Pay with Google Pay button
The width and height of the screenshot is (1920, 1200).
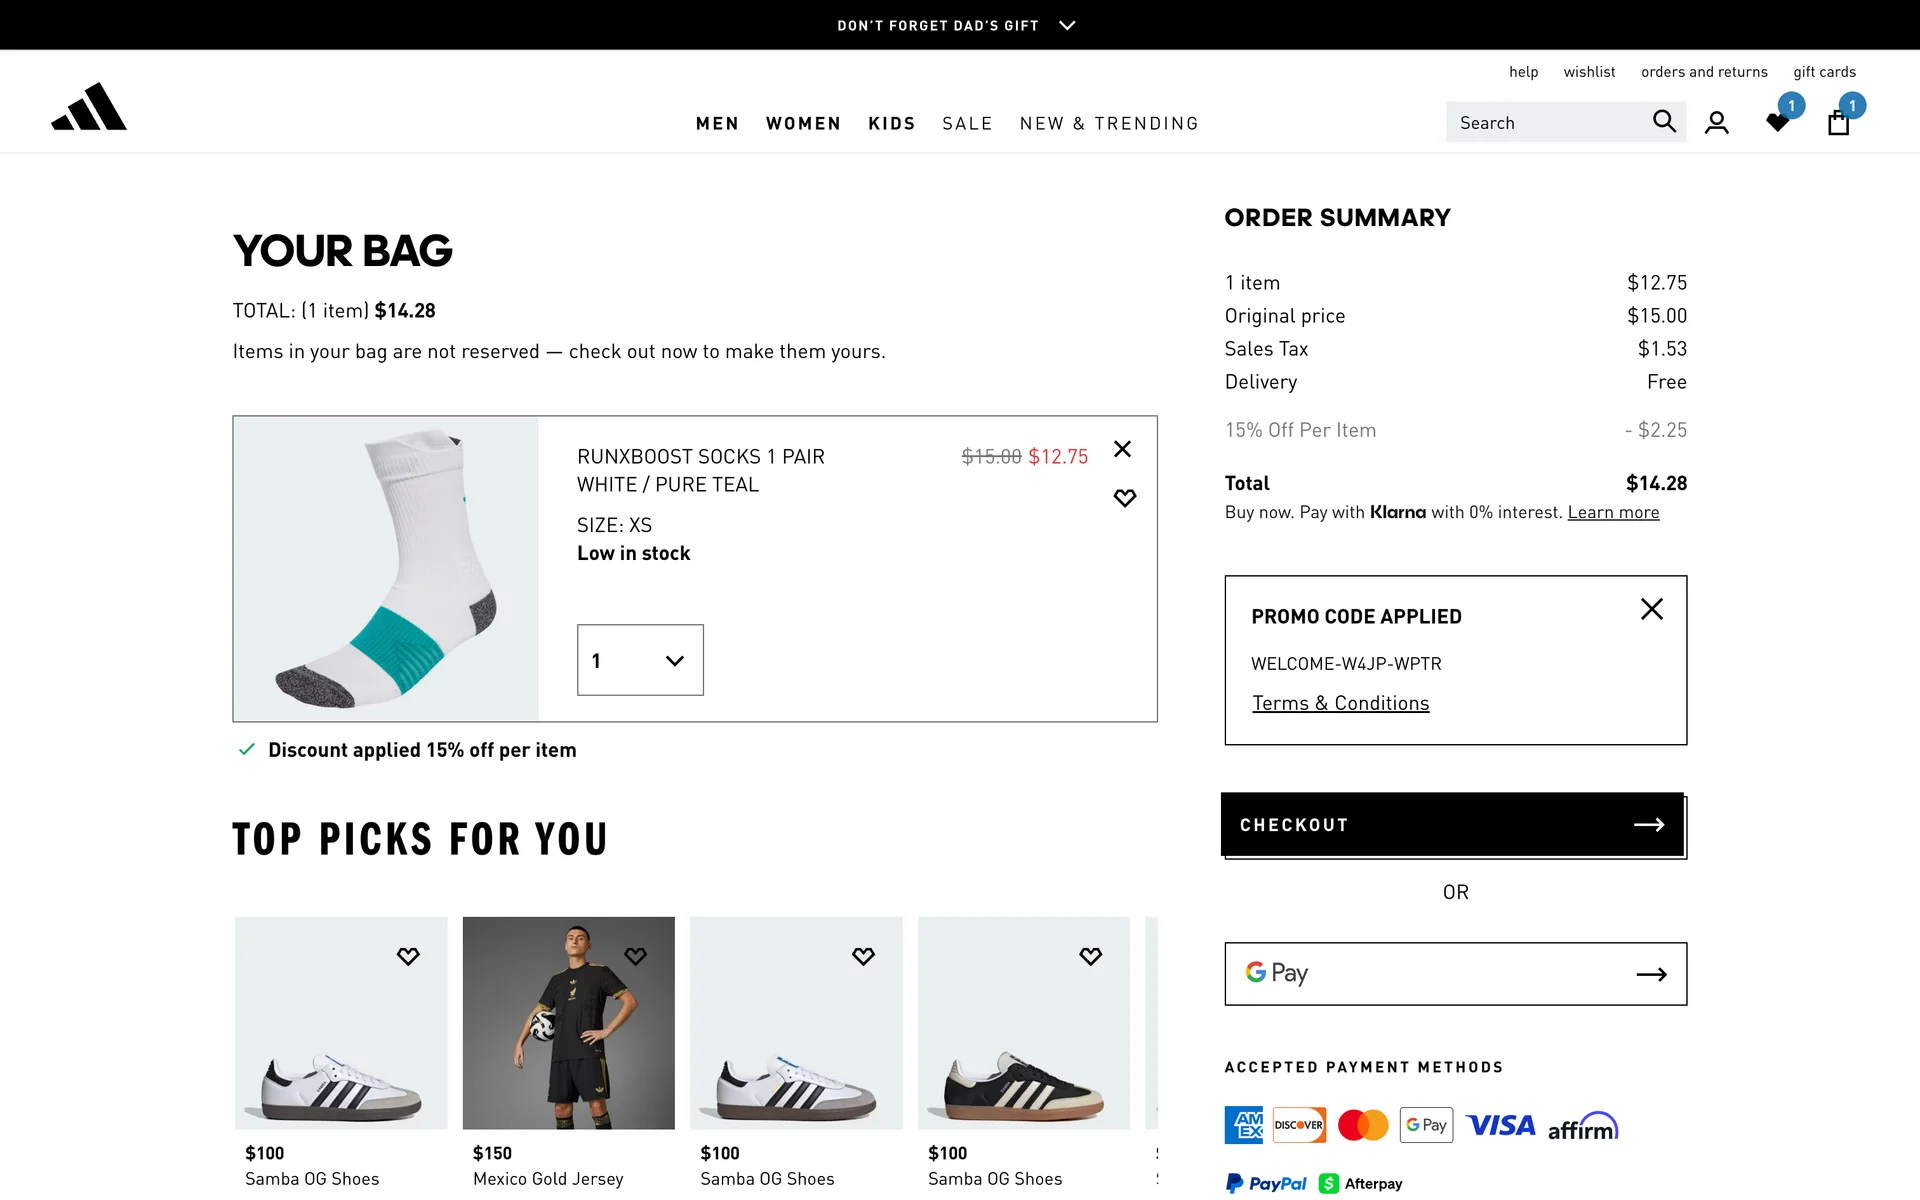pos(1455,974)
